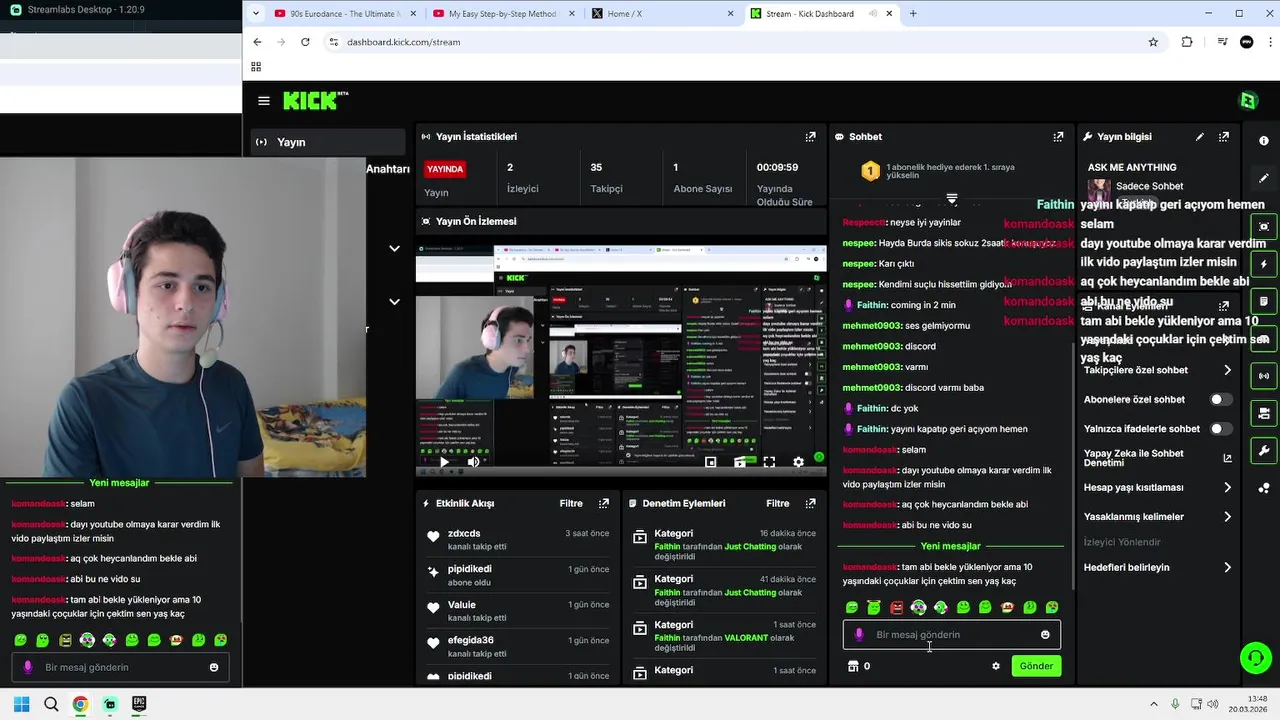Send the chat message with Gönder
1280x720 pixels.
click(x=1036, y=666)
